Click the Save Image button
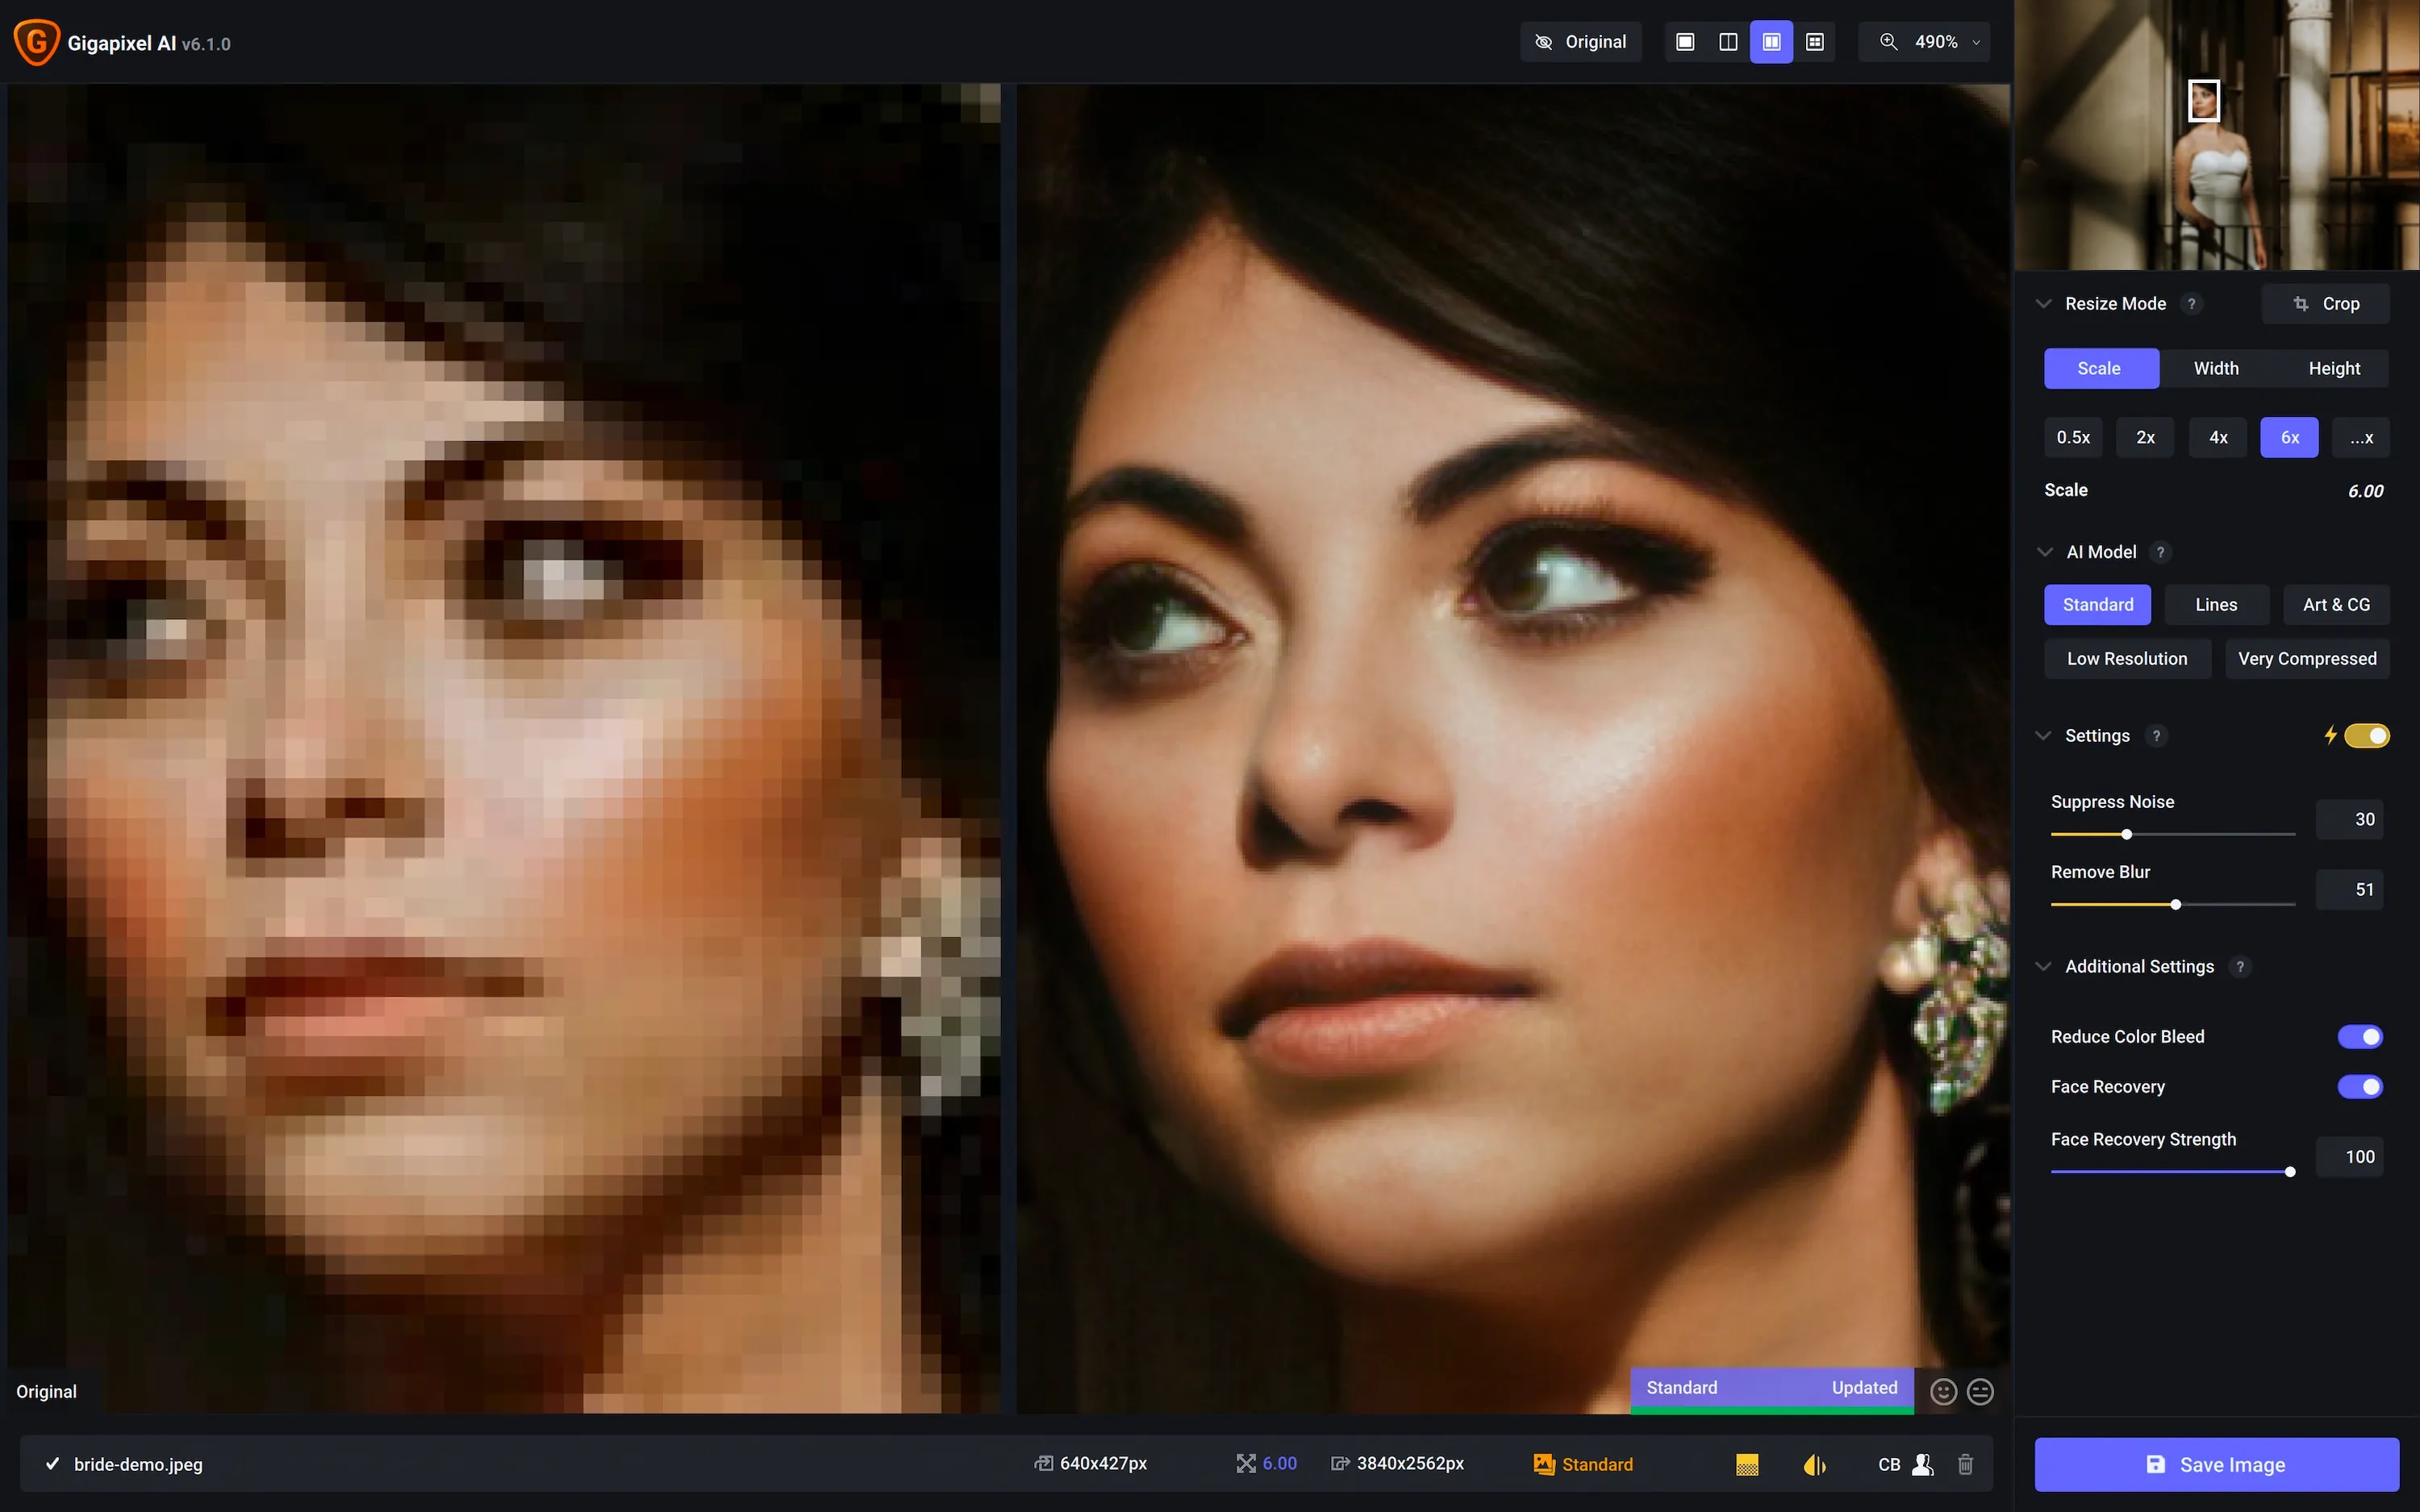The height and width of the screenshot is (1512, 2420). (2216, 1464)
